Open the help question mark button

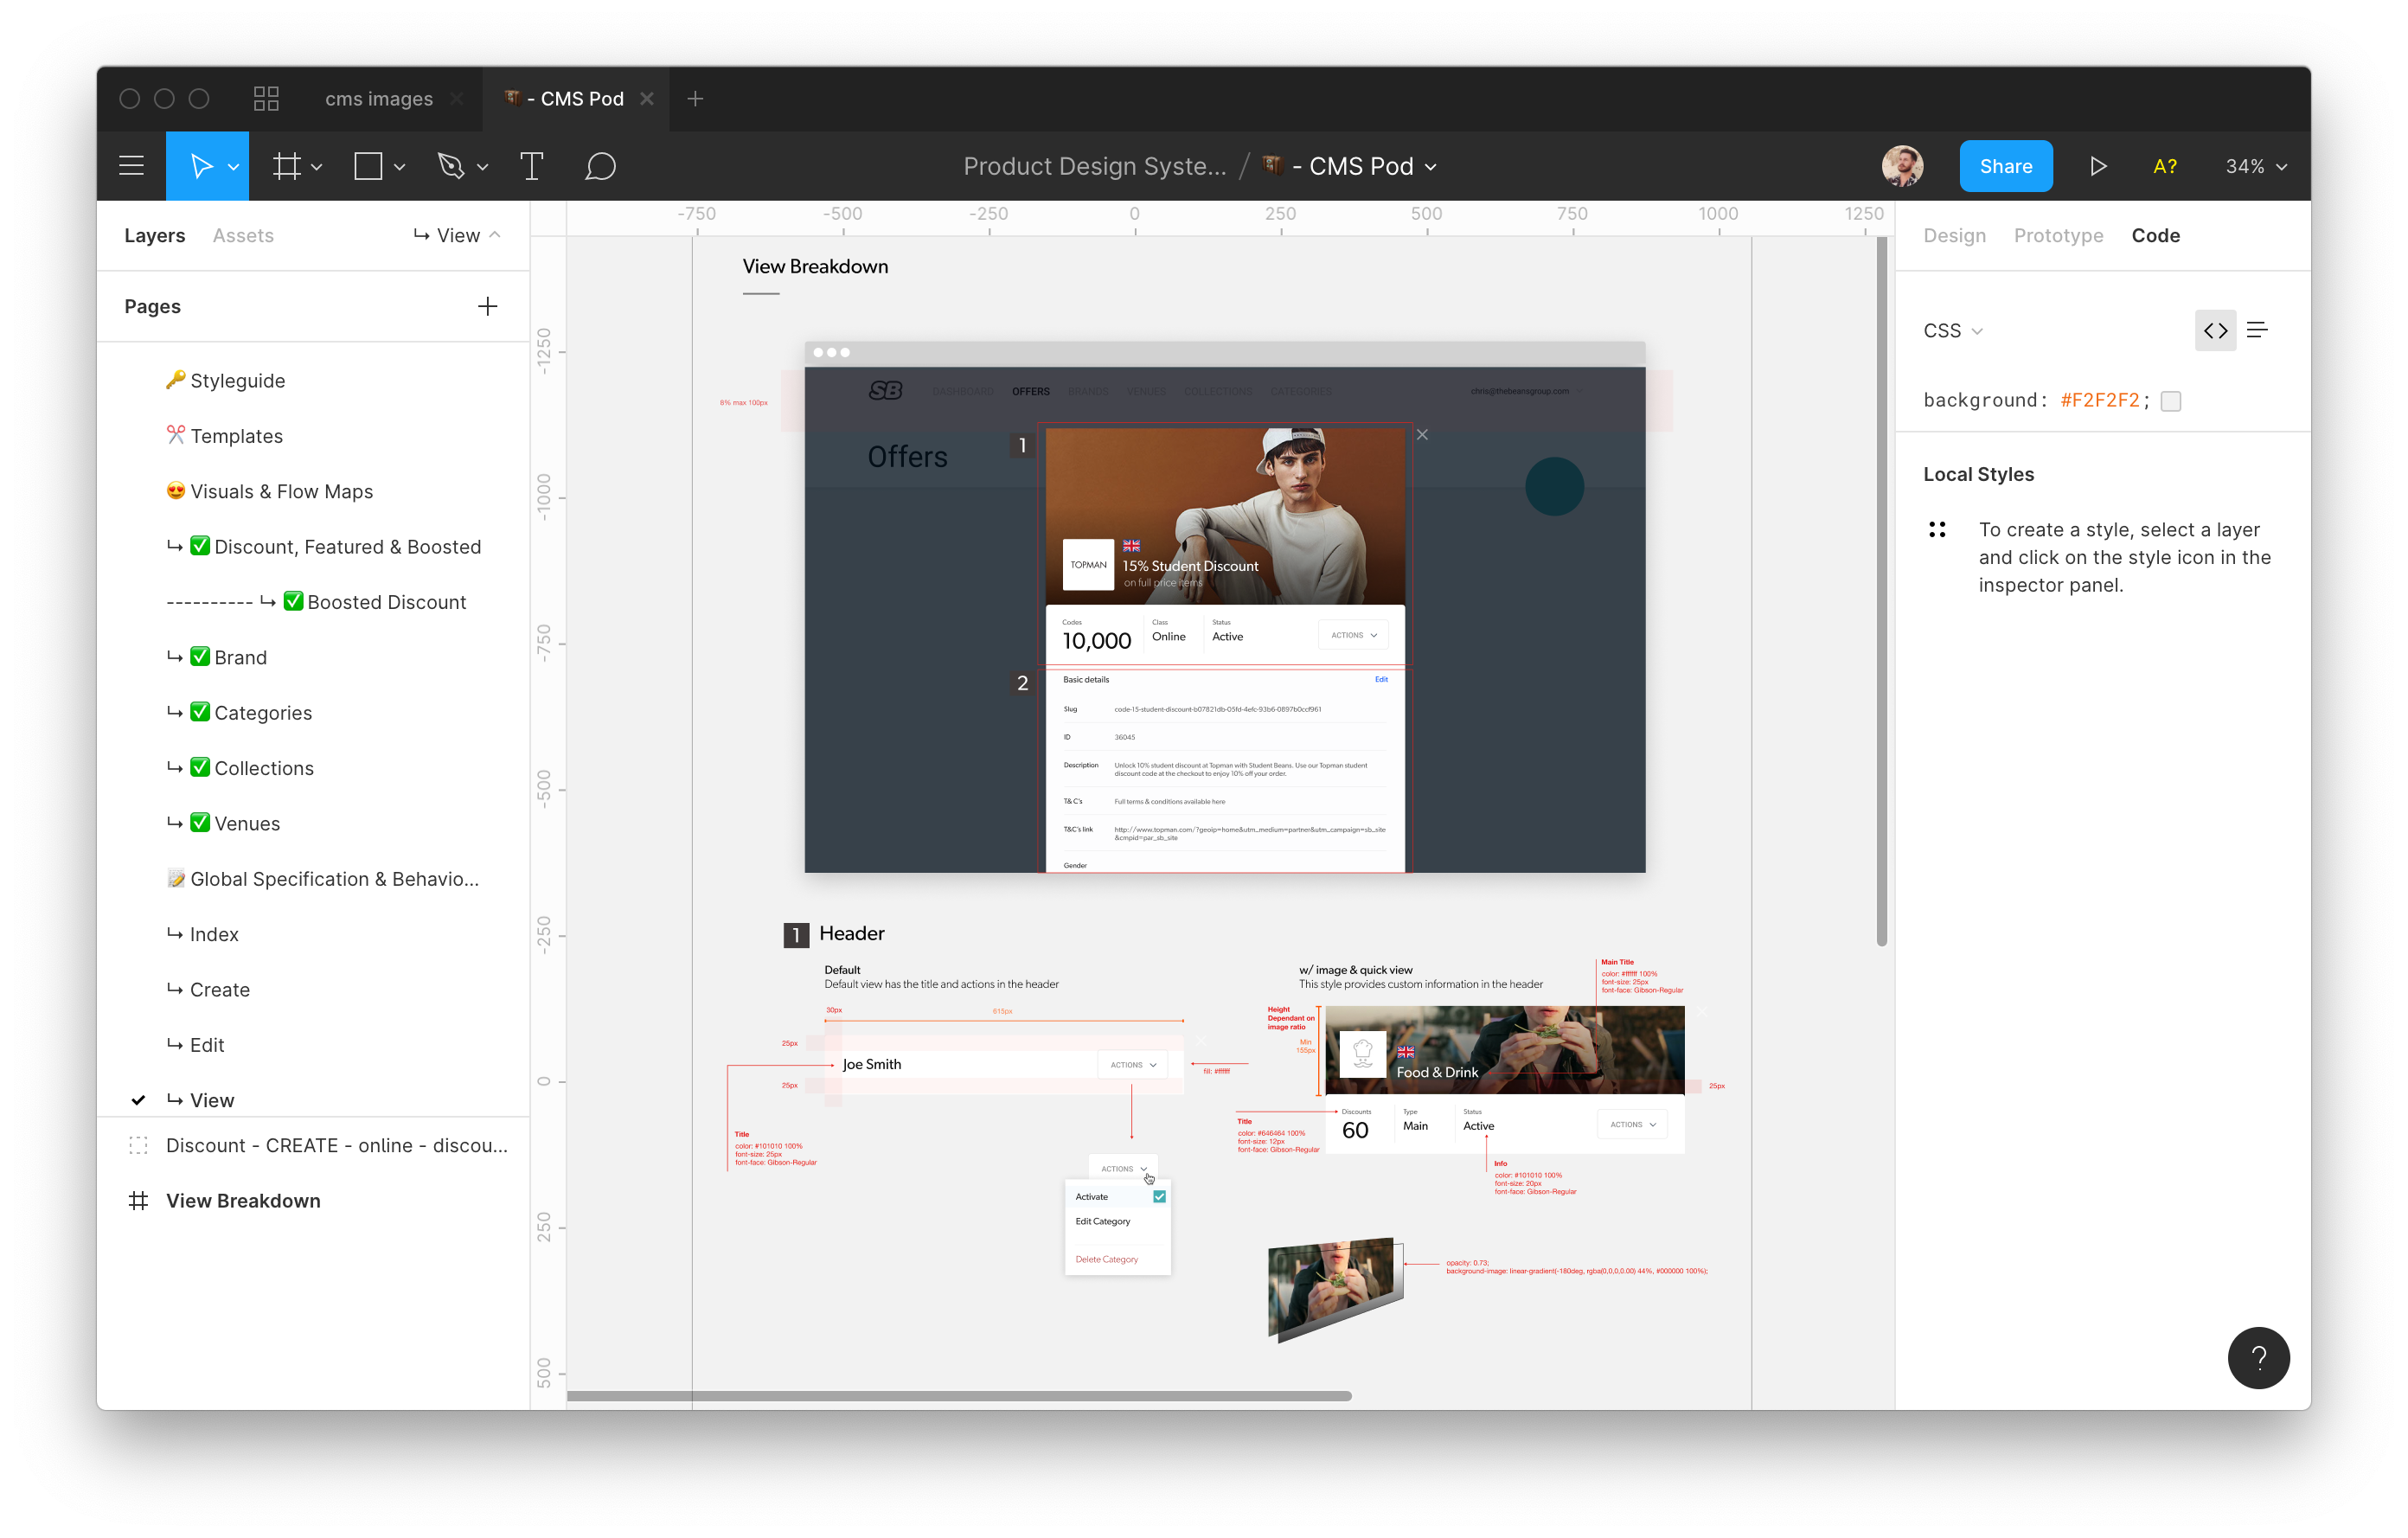coord(2258,1358)
